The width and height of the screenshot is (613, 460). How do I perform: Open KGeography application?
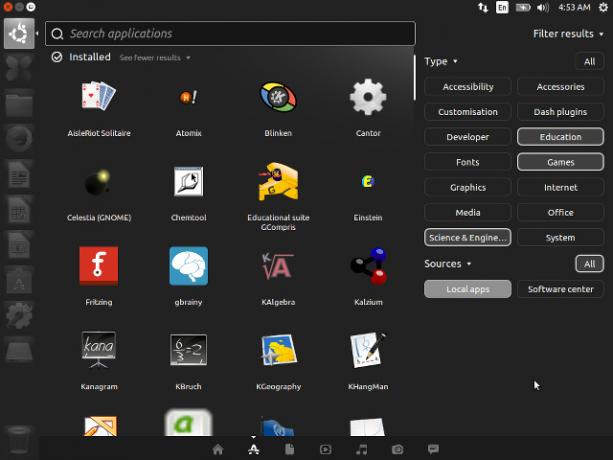(278, 350)
